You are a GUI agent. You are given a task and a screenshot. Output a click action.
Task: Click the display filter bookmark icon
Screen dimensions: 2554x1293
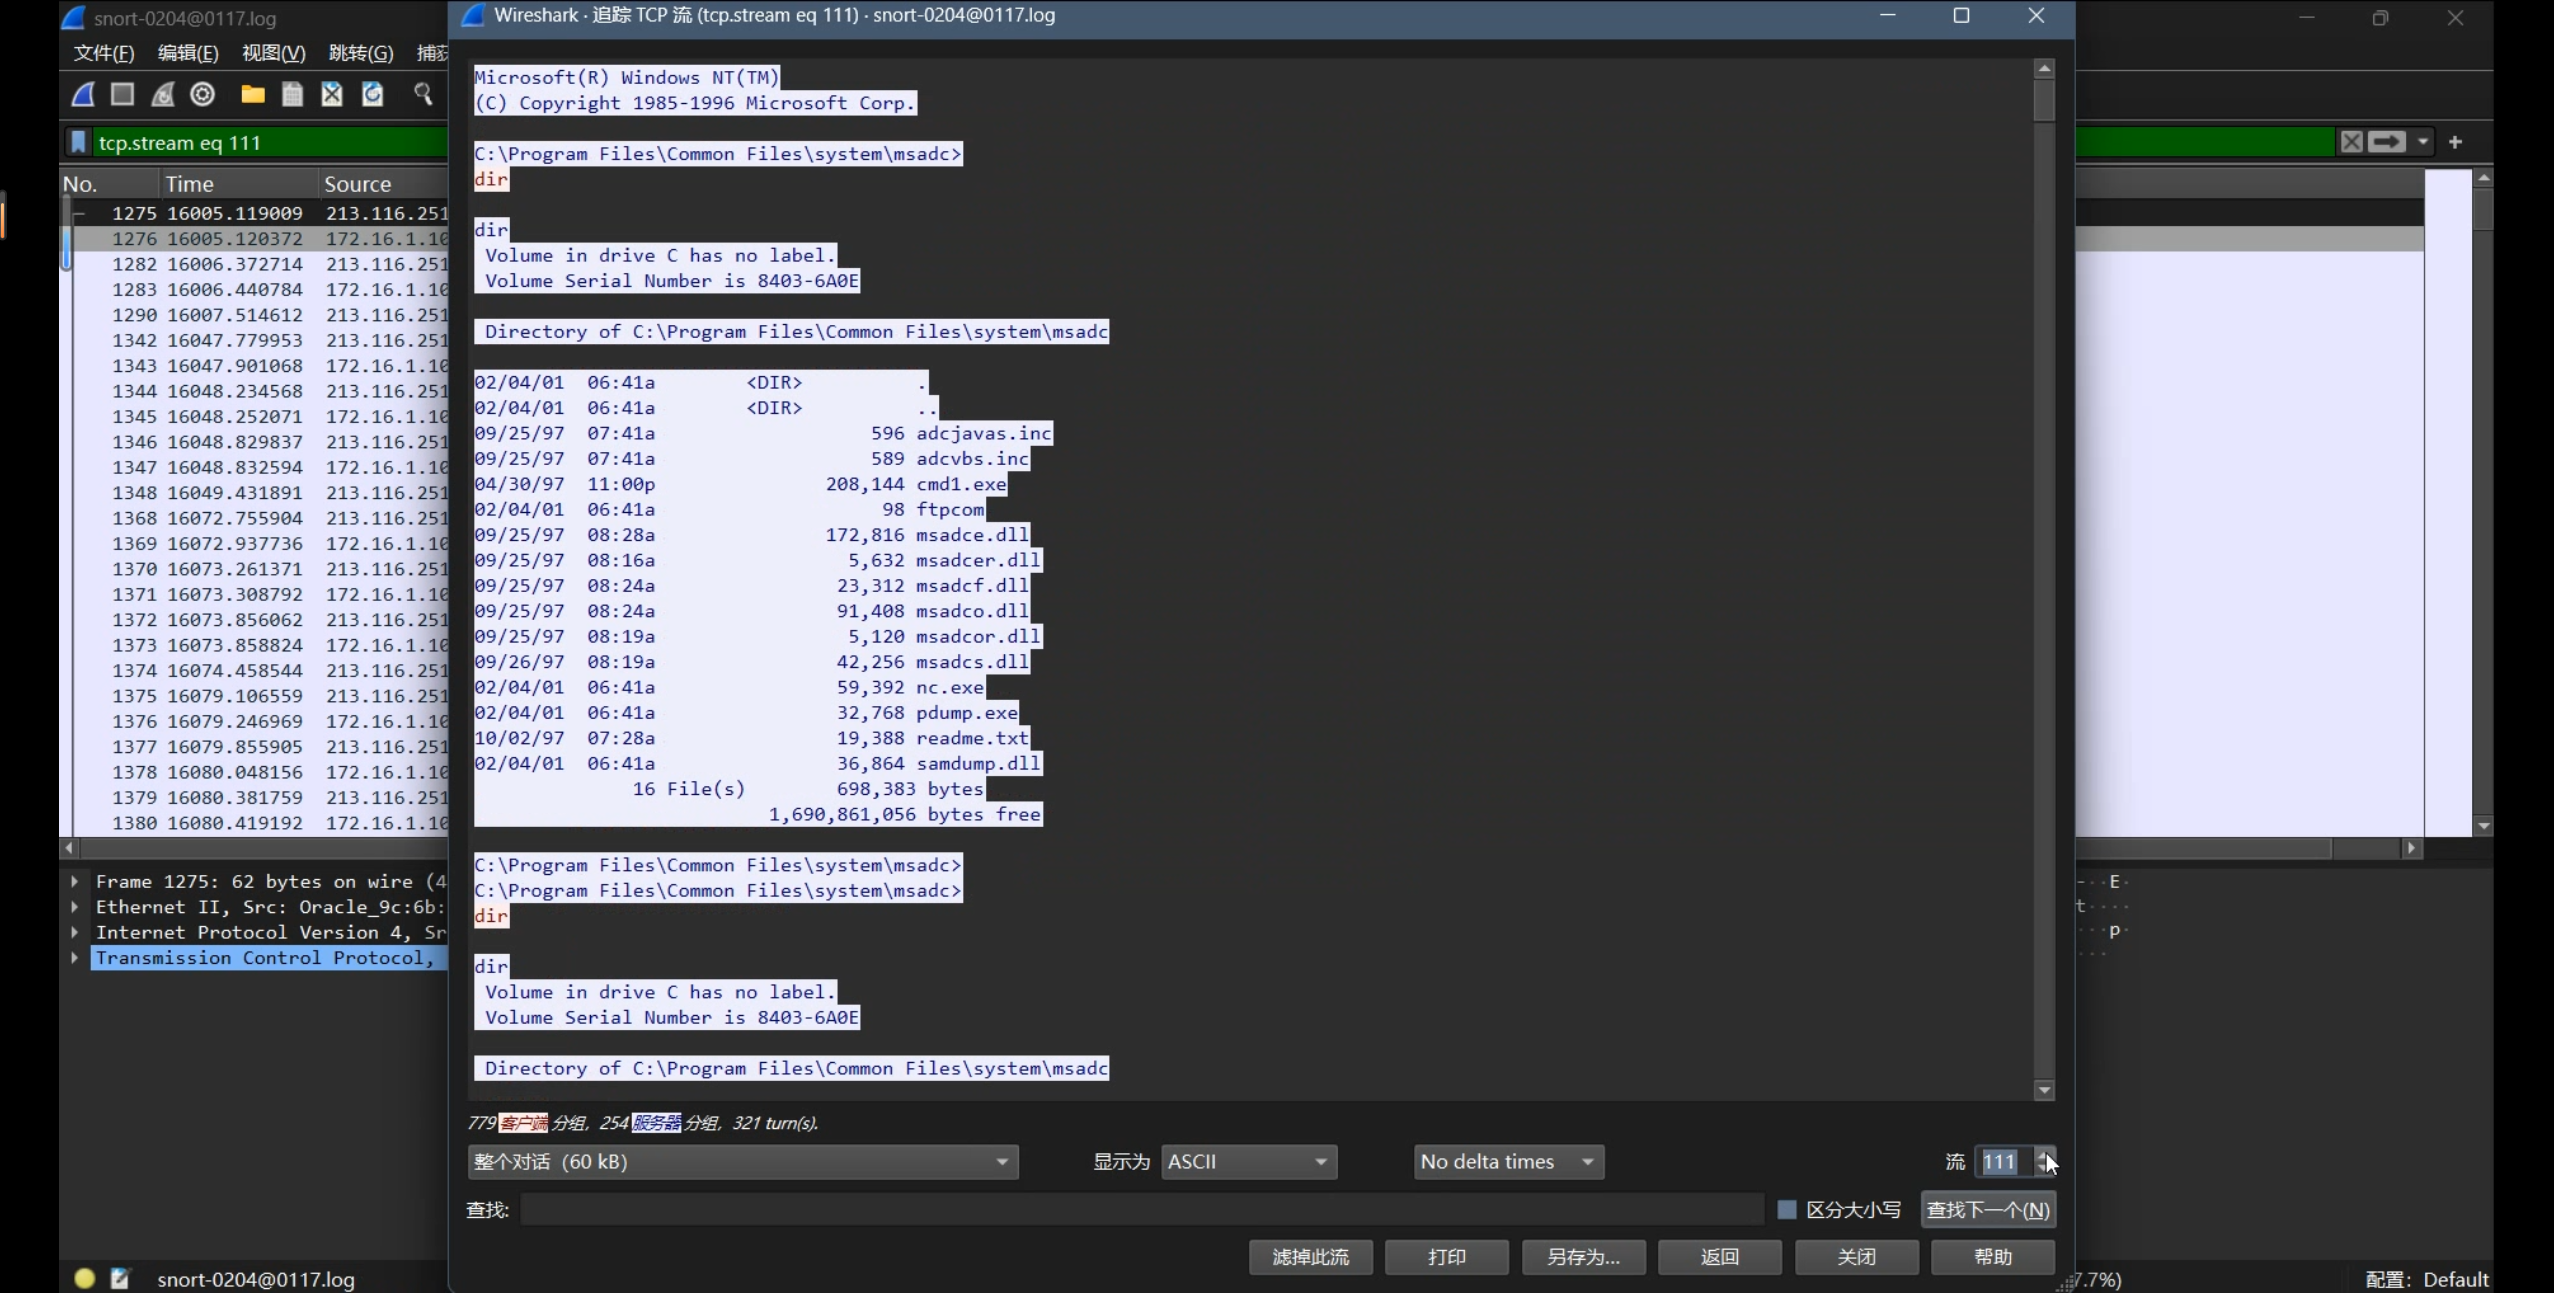(78, 142)
